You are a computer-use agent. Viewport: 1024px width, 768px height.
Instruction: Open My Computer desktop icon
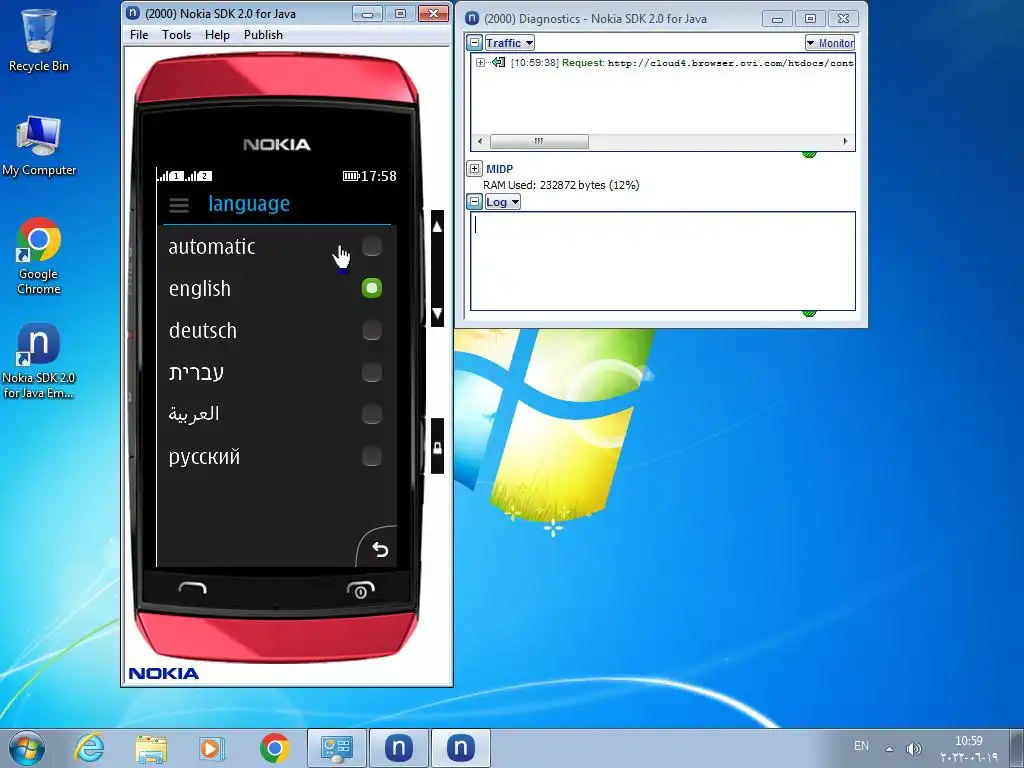point(39,146)
